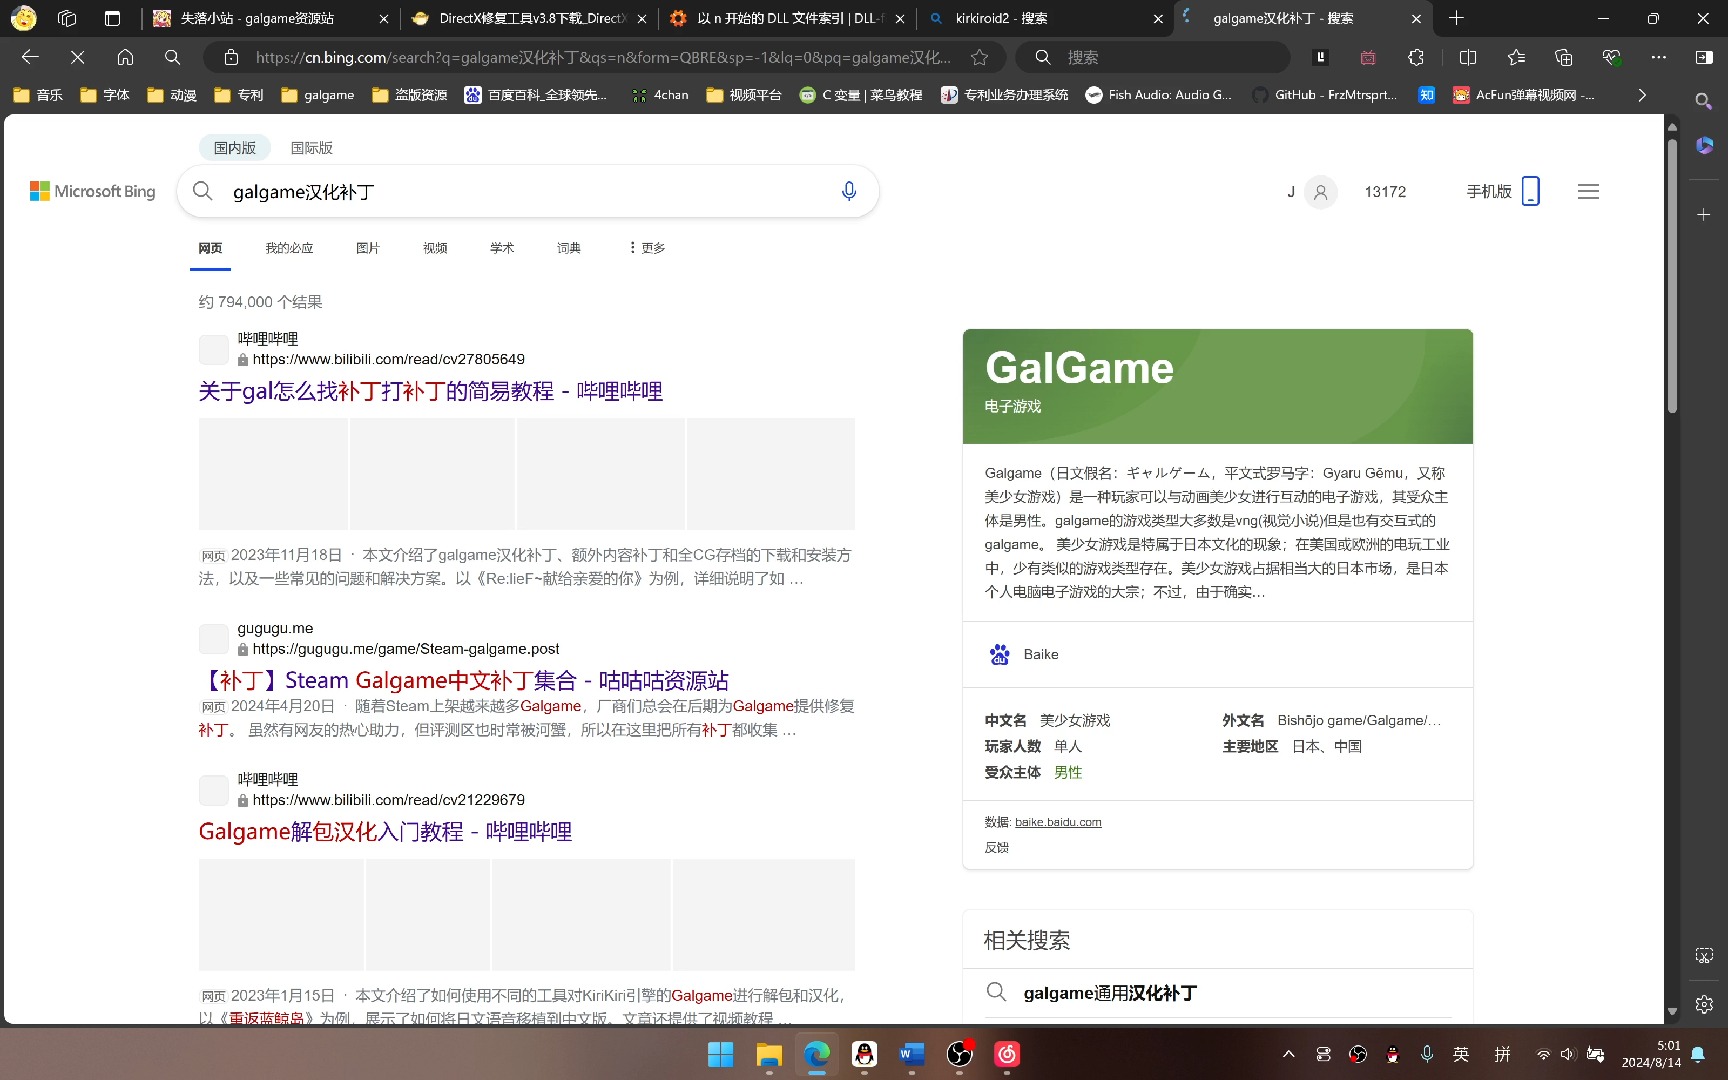Go back to the previous page
The image size is (1728, 1080).
coord(30,57)
